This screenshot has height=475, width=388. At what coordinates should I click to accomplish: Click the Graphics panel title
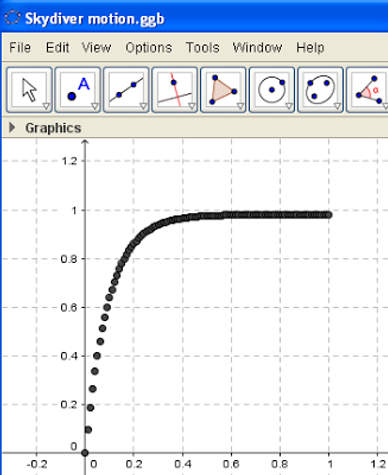pyautogui.click(x=53, y=128)
